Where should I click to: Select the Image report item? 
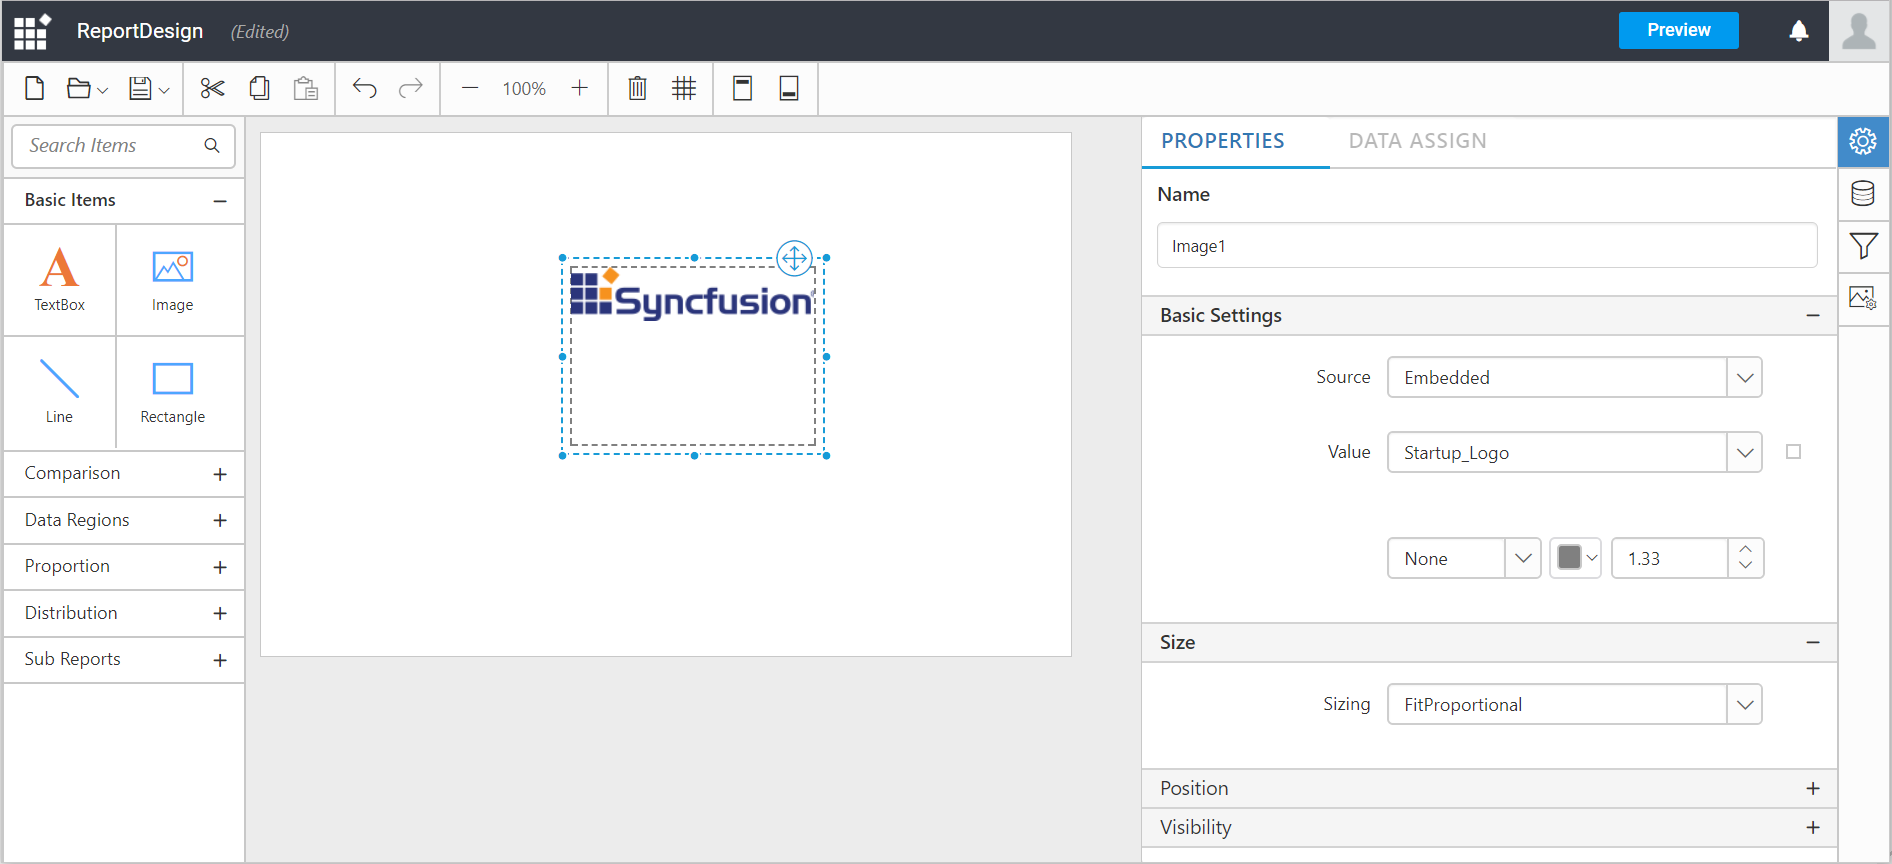click(x=173, y=281)
